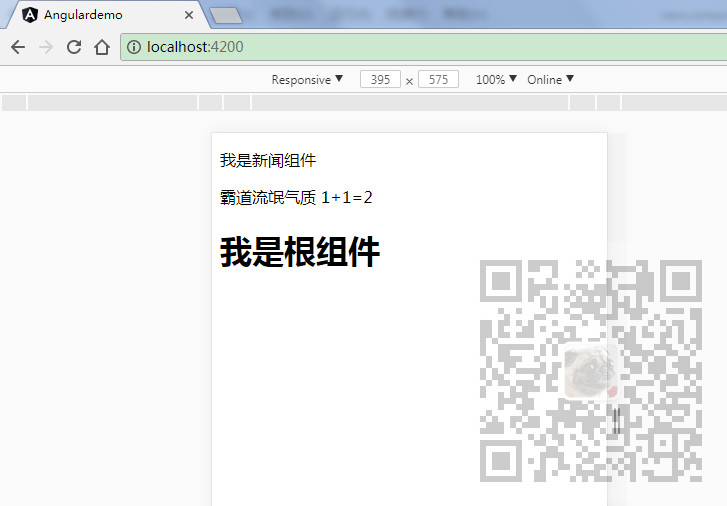Image resolution: width=727 pixels, height=506 pixels.
Task: Open the 100% zoom dropdown
Action: coord(496,79)
